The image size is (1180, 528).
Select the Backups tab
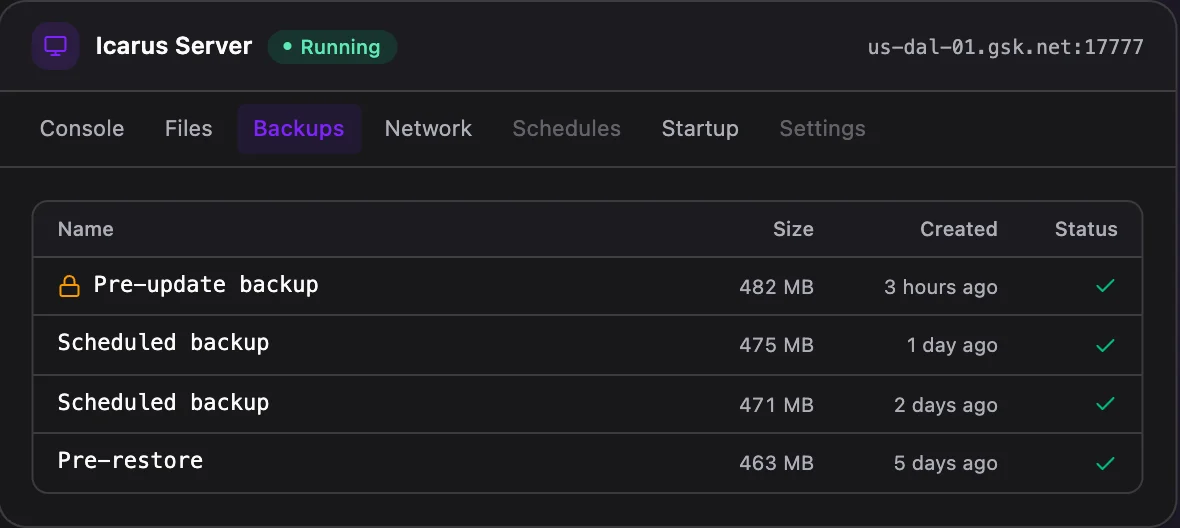299,129
